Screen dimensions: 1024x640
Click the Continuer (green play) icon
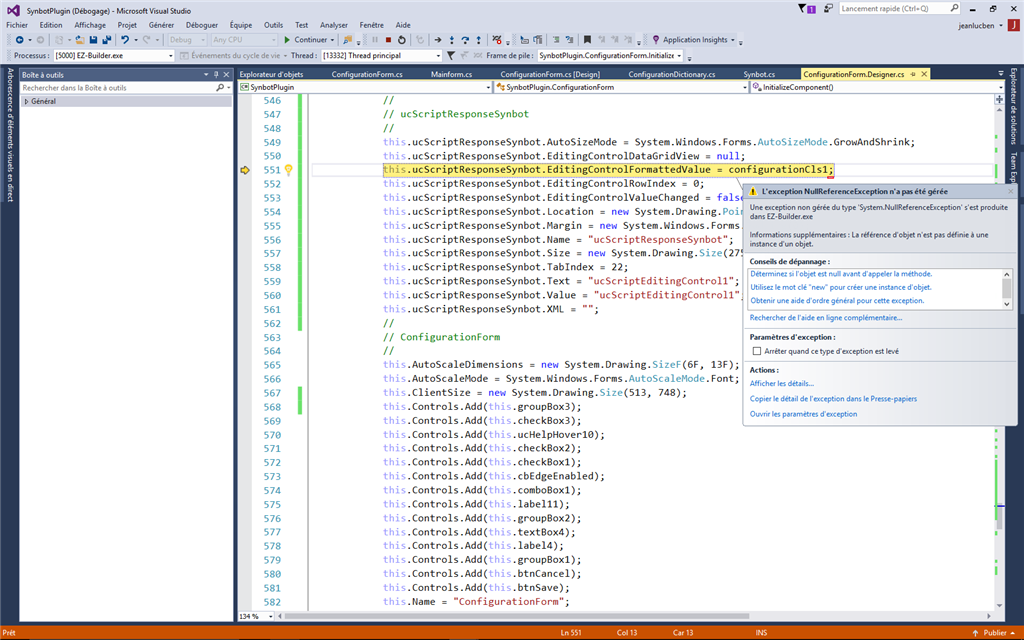(x=285, y=41)
